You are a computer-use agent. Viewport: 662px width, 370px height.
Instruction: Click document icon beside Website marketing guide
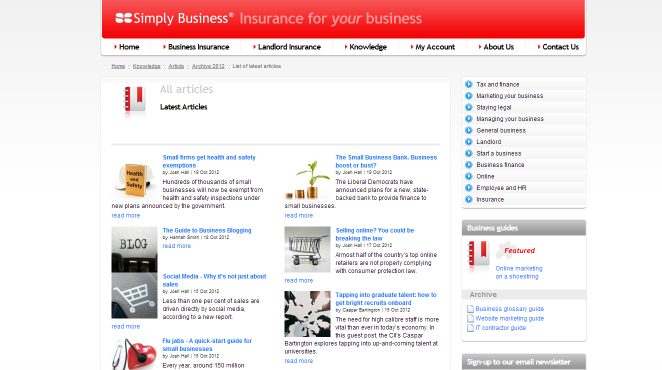pos(470,318)
